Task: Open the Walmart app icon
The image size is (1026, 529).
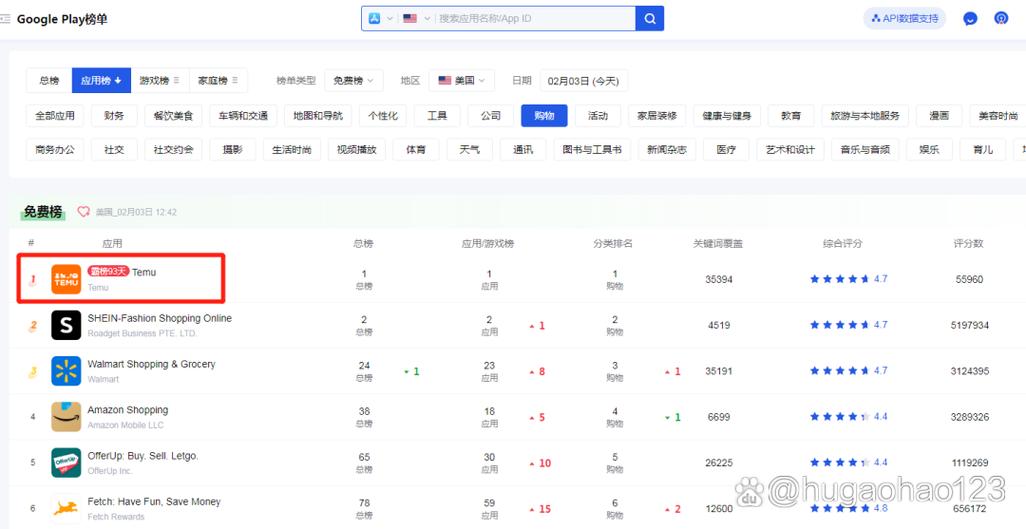Action: [66, 371]
